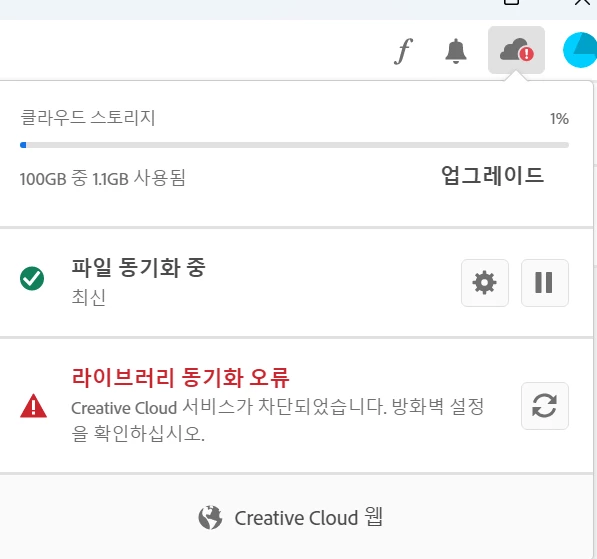The height and width of the screenshot is (559, 597).
Task: Click the globe icon beside Creative Cloud 웹
Action: pyautogui.click(x=210, y=517)
